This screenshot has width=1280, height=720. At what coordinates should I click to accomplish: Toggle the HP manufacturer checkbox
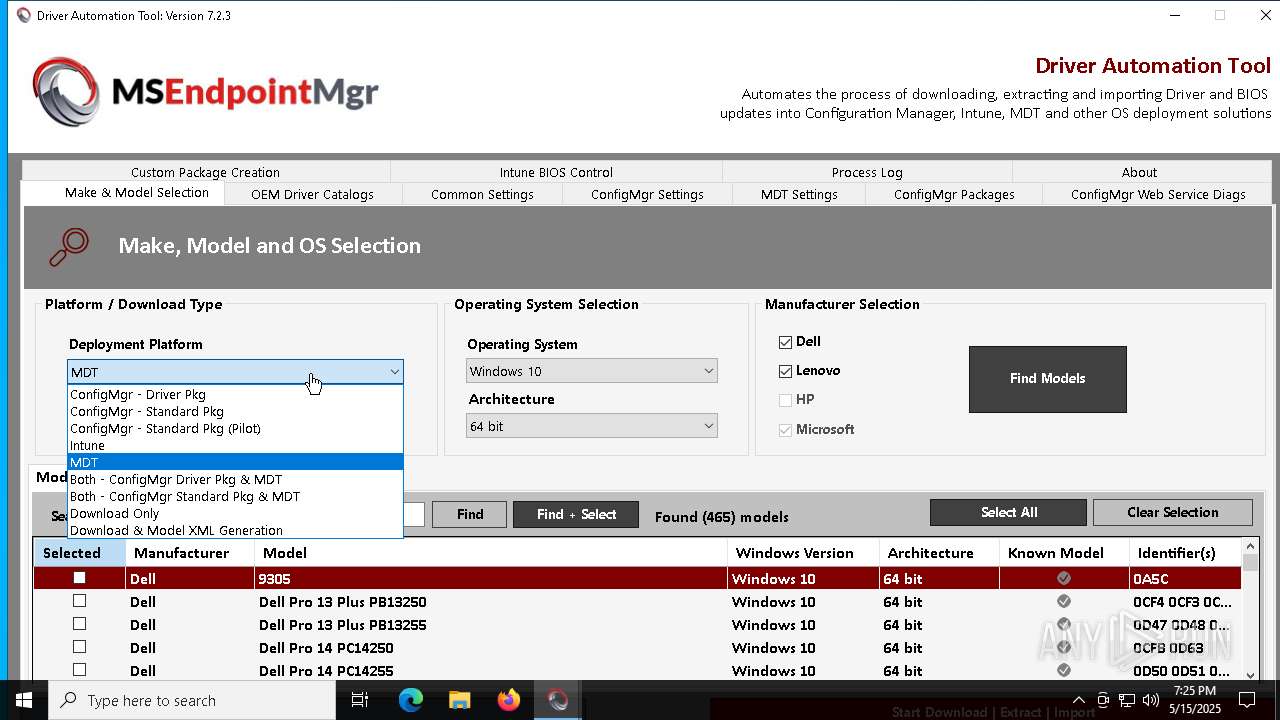tap(785, 400)
